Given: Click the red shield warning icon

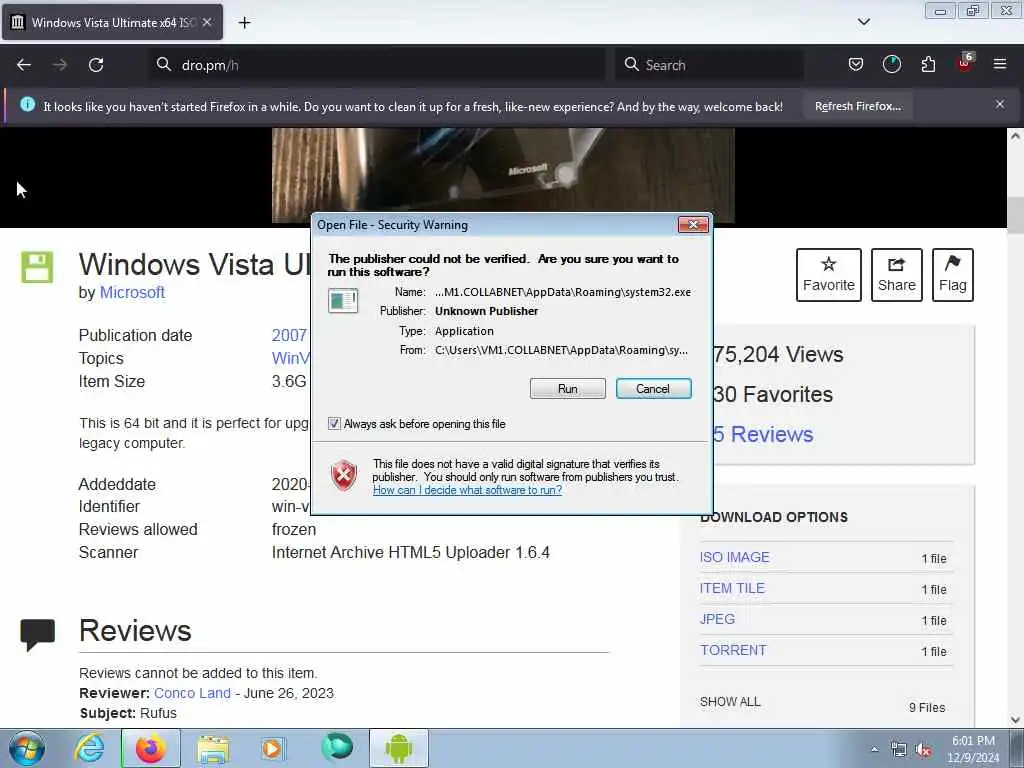Looking at the screenshot, I should coord(344,475).
